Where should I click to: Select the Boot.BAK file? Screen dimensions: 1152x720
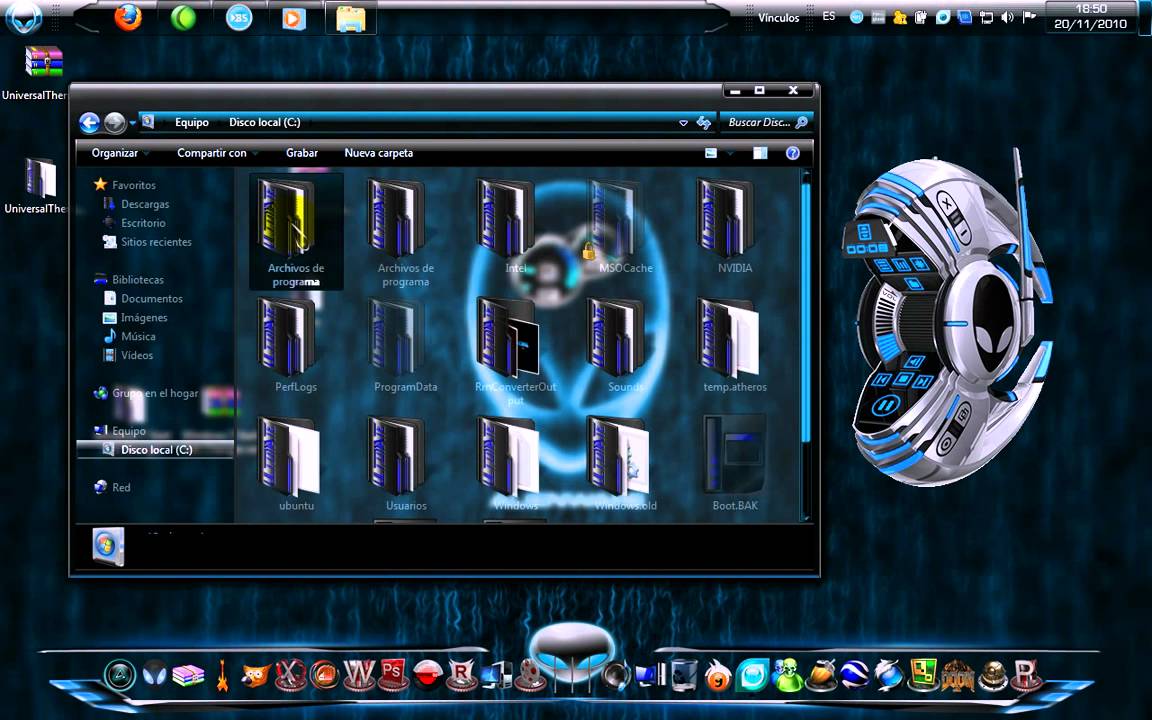pos(735,464)
